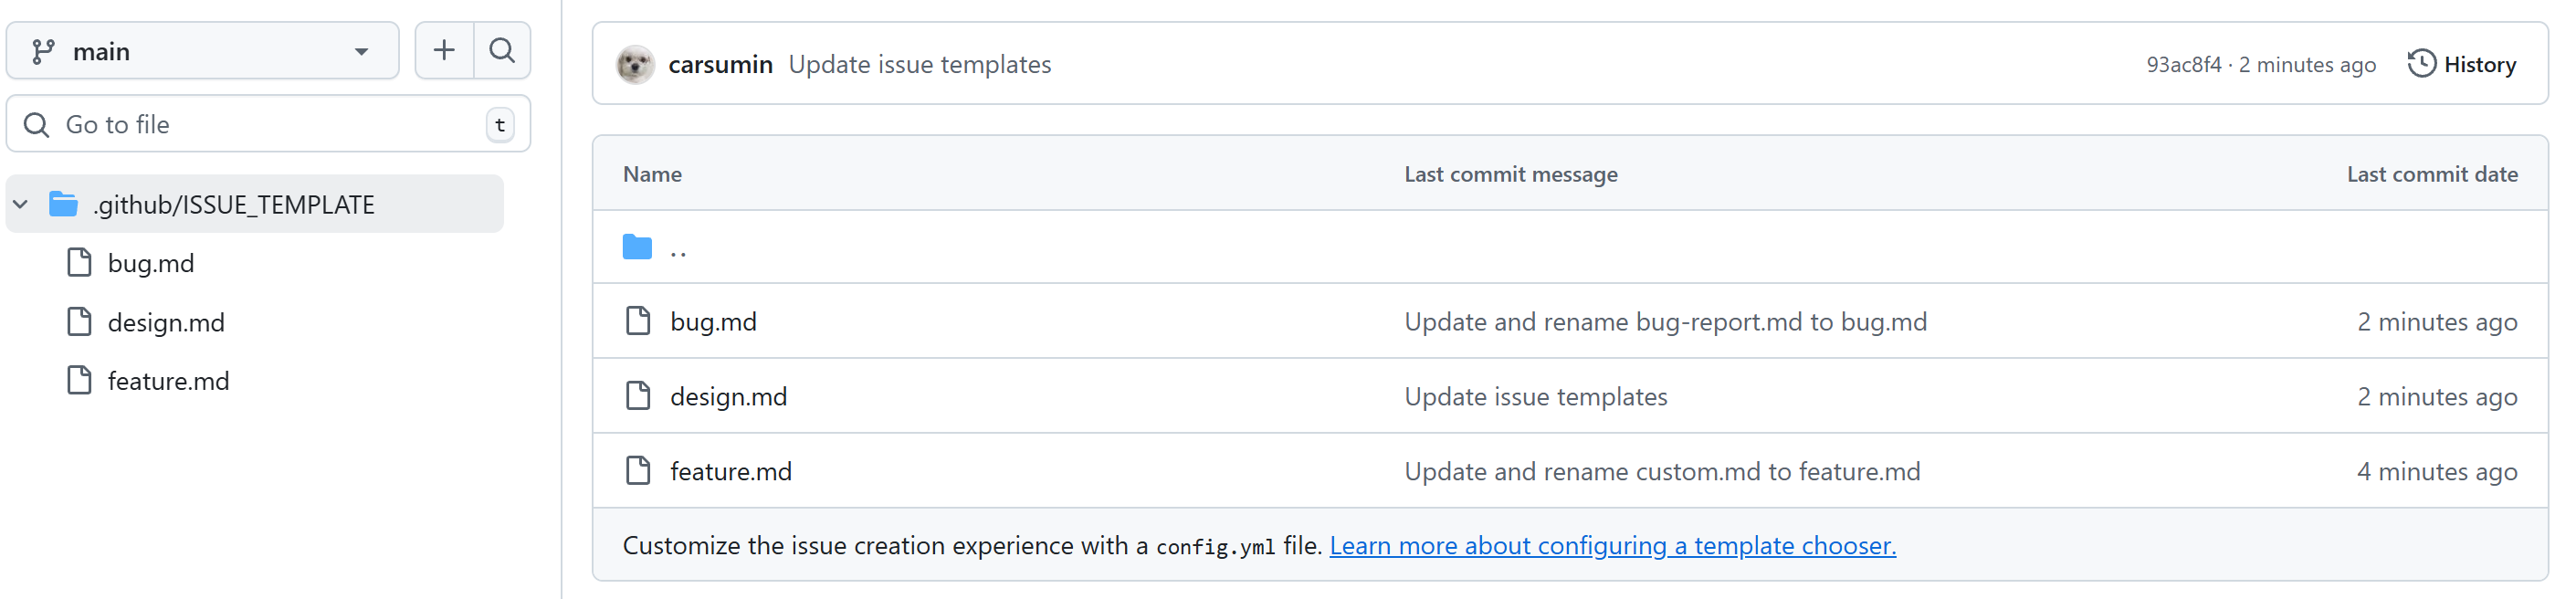Screen dimensions: 2576x599
Task: Collapse the .github/ISSUE_TEMPLATE folder chevron
Action: (x=21, y=205)
